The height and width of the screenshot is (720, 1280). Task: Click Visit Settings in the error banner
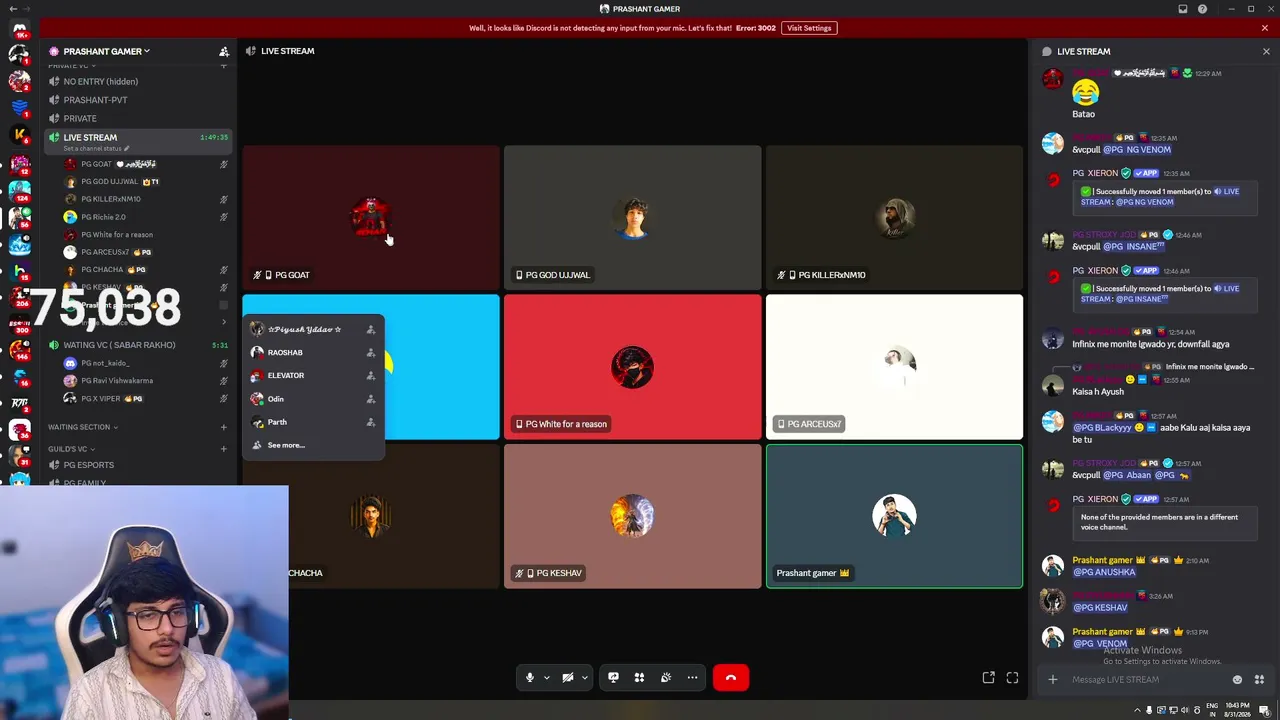click(x=809, y=28)
